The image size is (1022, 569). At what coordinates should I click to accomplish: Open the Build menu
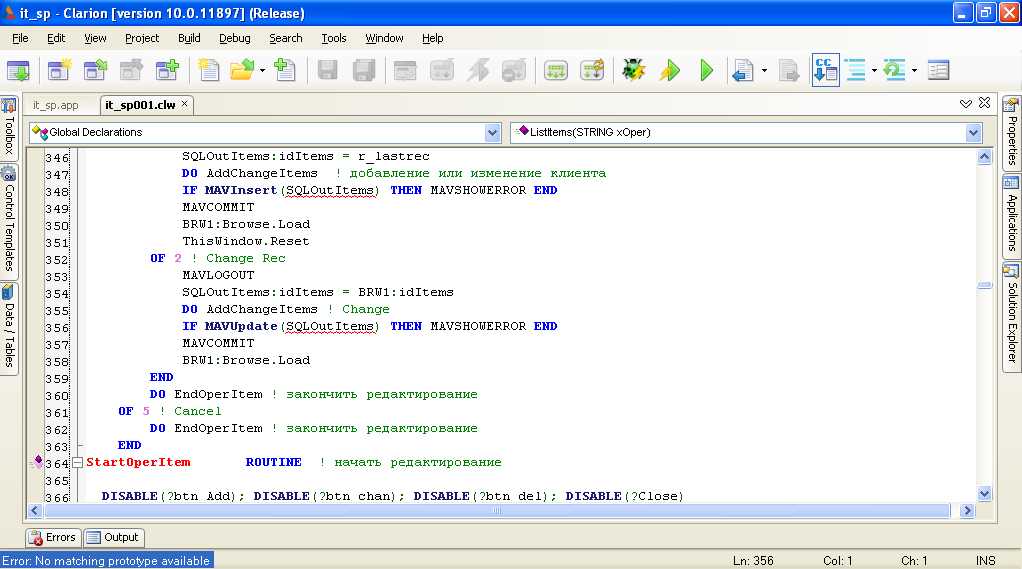189,38
